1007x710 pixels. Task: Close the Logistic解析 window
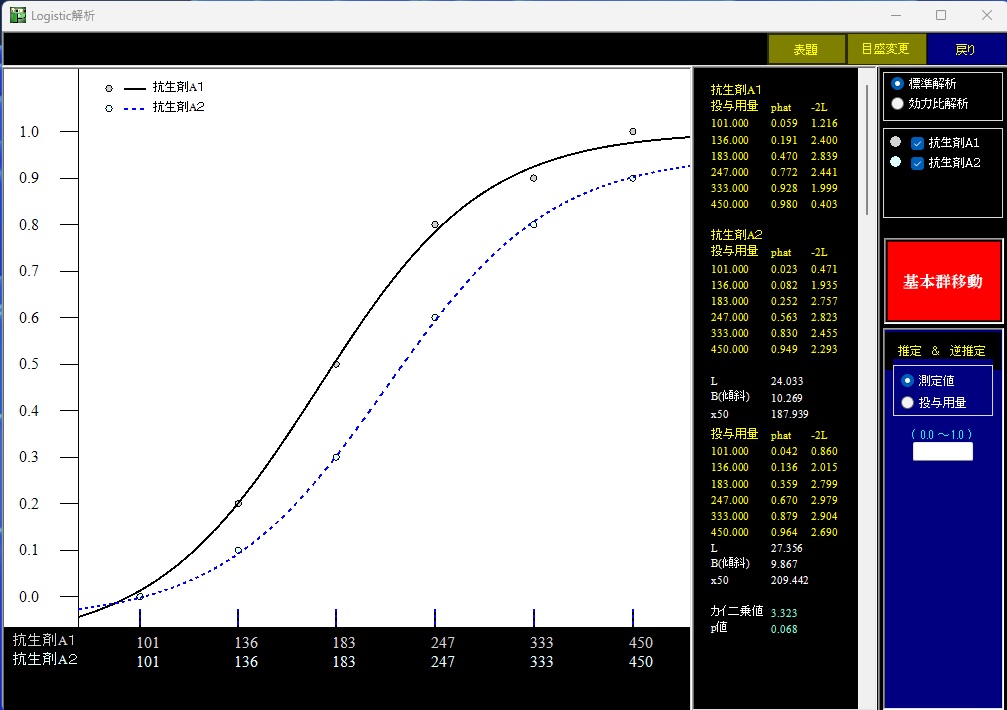pos(985,15)
